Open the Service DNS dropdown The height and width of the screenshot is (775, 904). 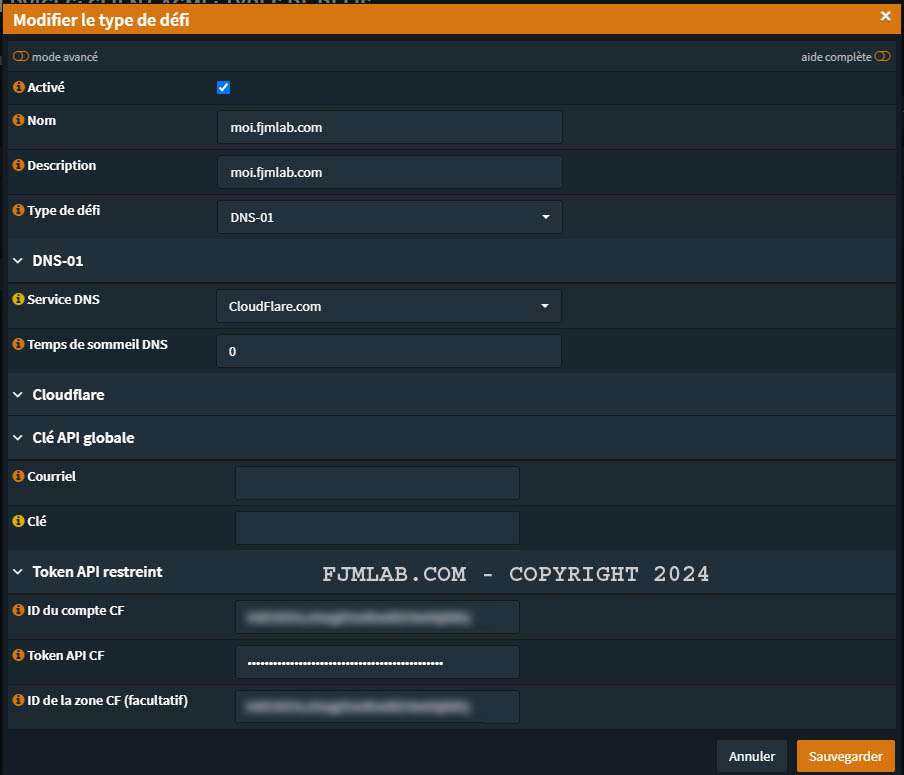[x=389, y=306]
